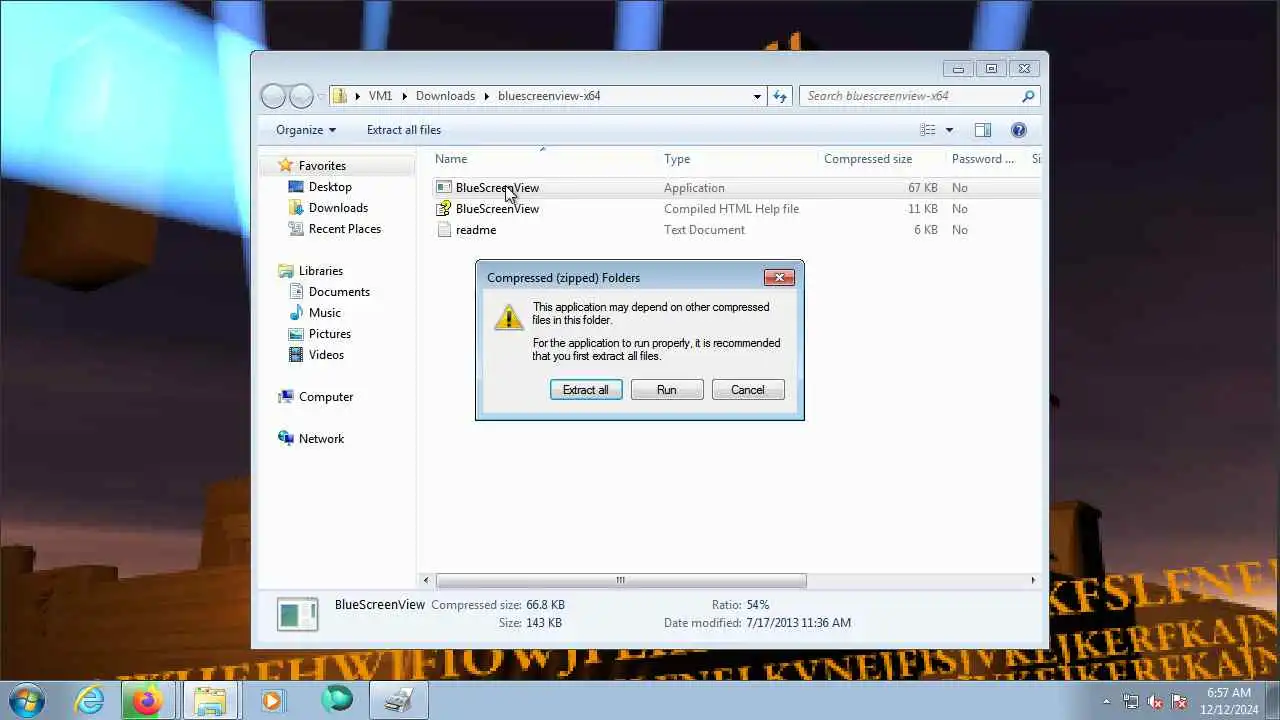Open Pictures library
This screenshot has height=720, width=1280.
point(330,334)
